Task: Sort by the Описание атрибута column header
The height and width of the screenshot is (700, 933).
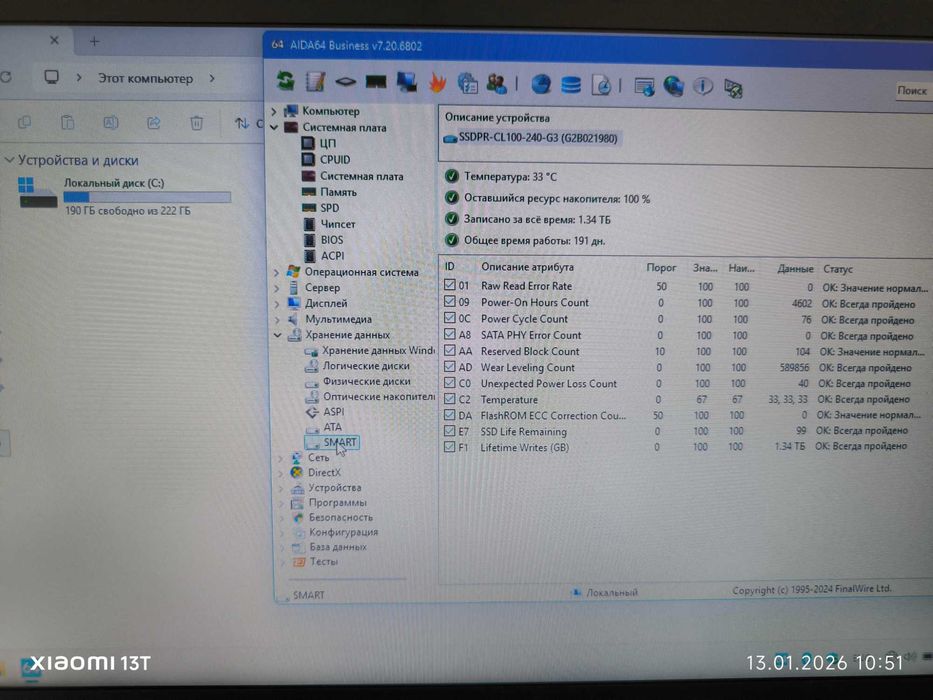Action: (x=527, y=267)
